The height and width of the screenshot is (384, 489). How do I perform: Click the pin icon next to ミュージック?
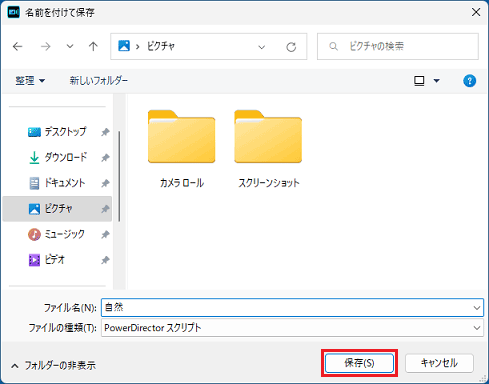pos(105,235)
